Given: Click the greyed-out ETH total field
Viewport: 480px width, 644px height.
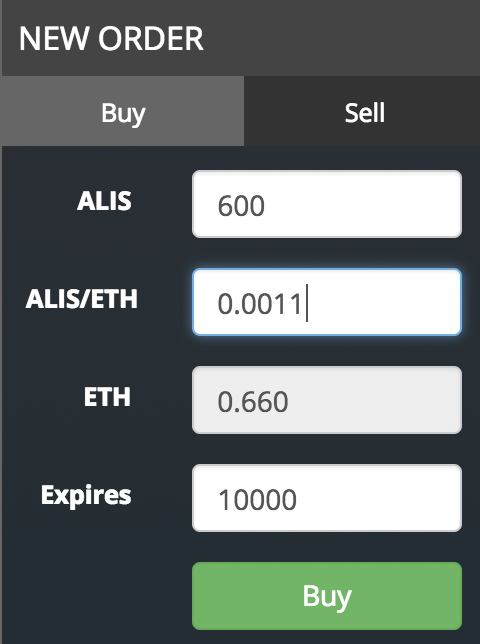Looking at the screenshot, I should tap(327, 400).
